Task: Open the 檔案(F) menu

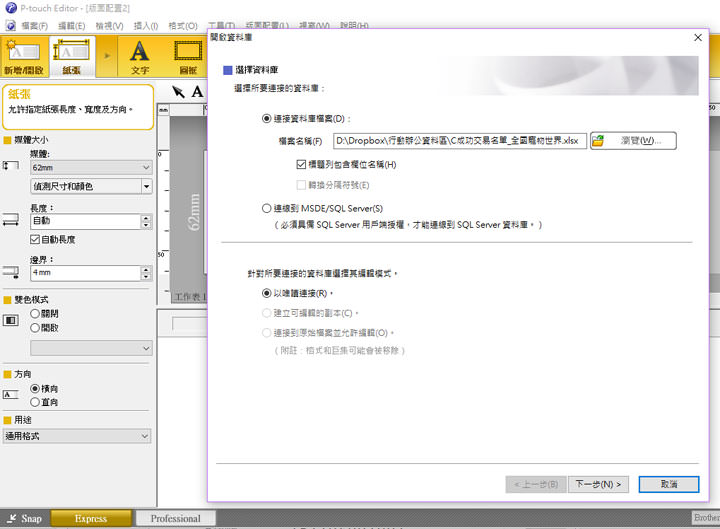Action: click(x=34, y=26)
